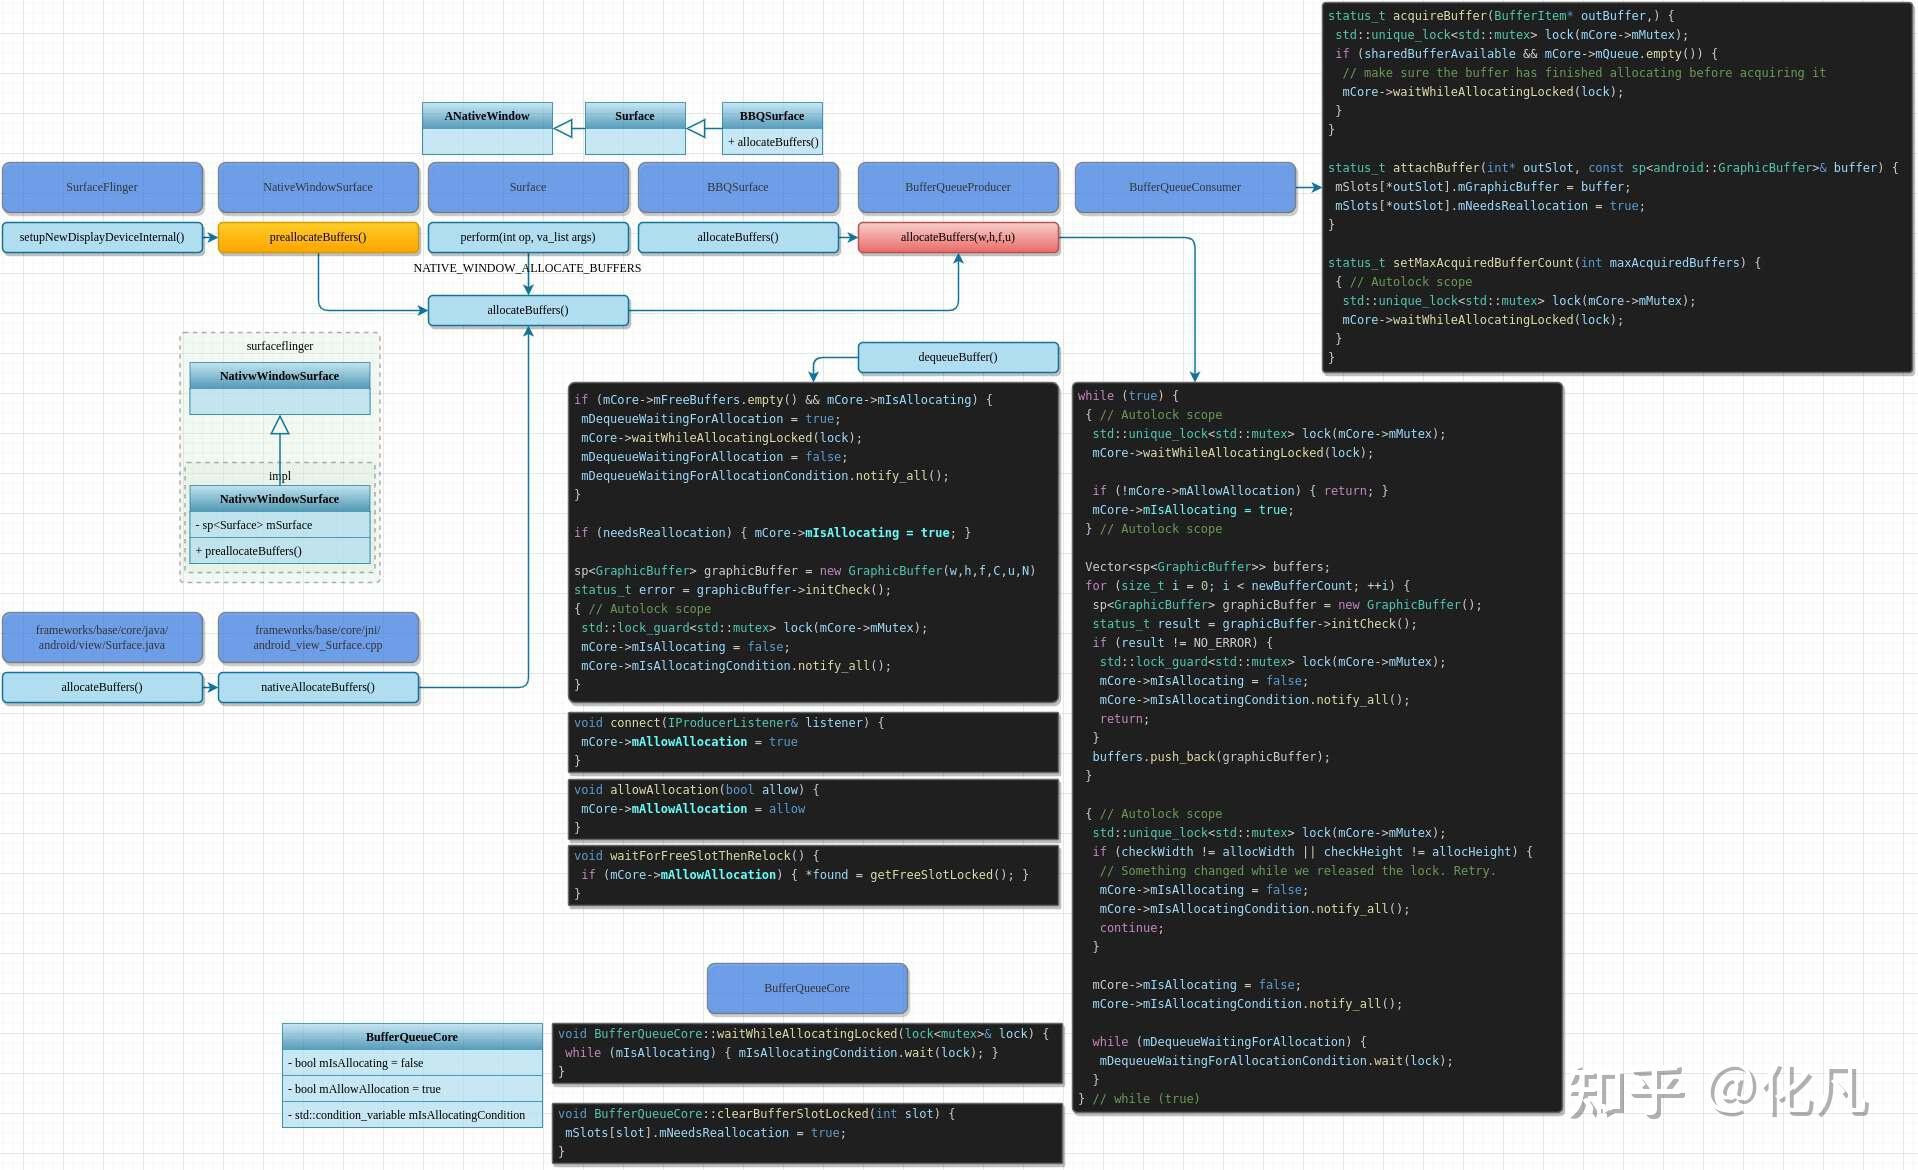The height and width of the screenshot is (1170, 1918).
Task: Select perform(int op, va_list args) node
Action: click(x=528, y=237)
